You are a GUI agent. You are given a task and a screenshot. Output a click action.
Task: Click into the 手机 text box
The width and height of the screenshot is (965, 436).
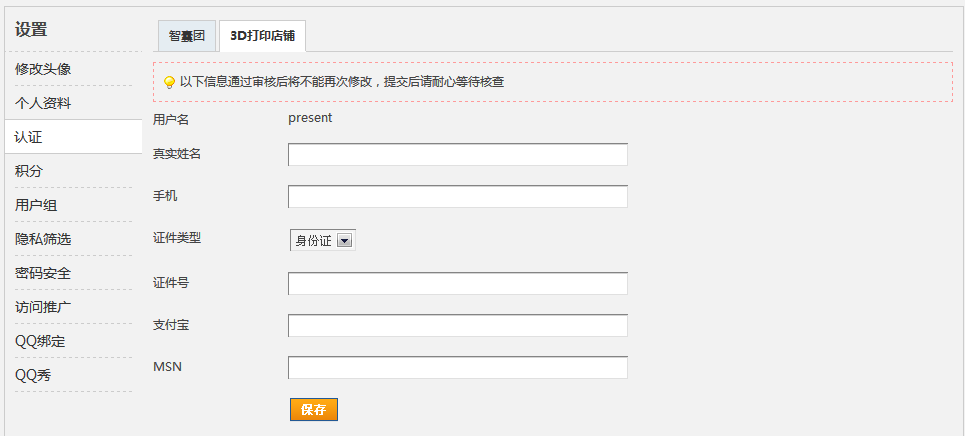458,196
